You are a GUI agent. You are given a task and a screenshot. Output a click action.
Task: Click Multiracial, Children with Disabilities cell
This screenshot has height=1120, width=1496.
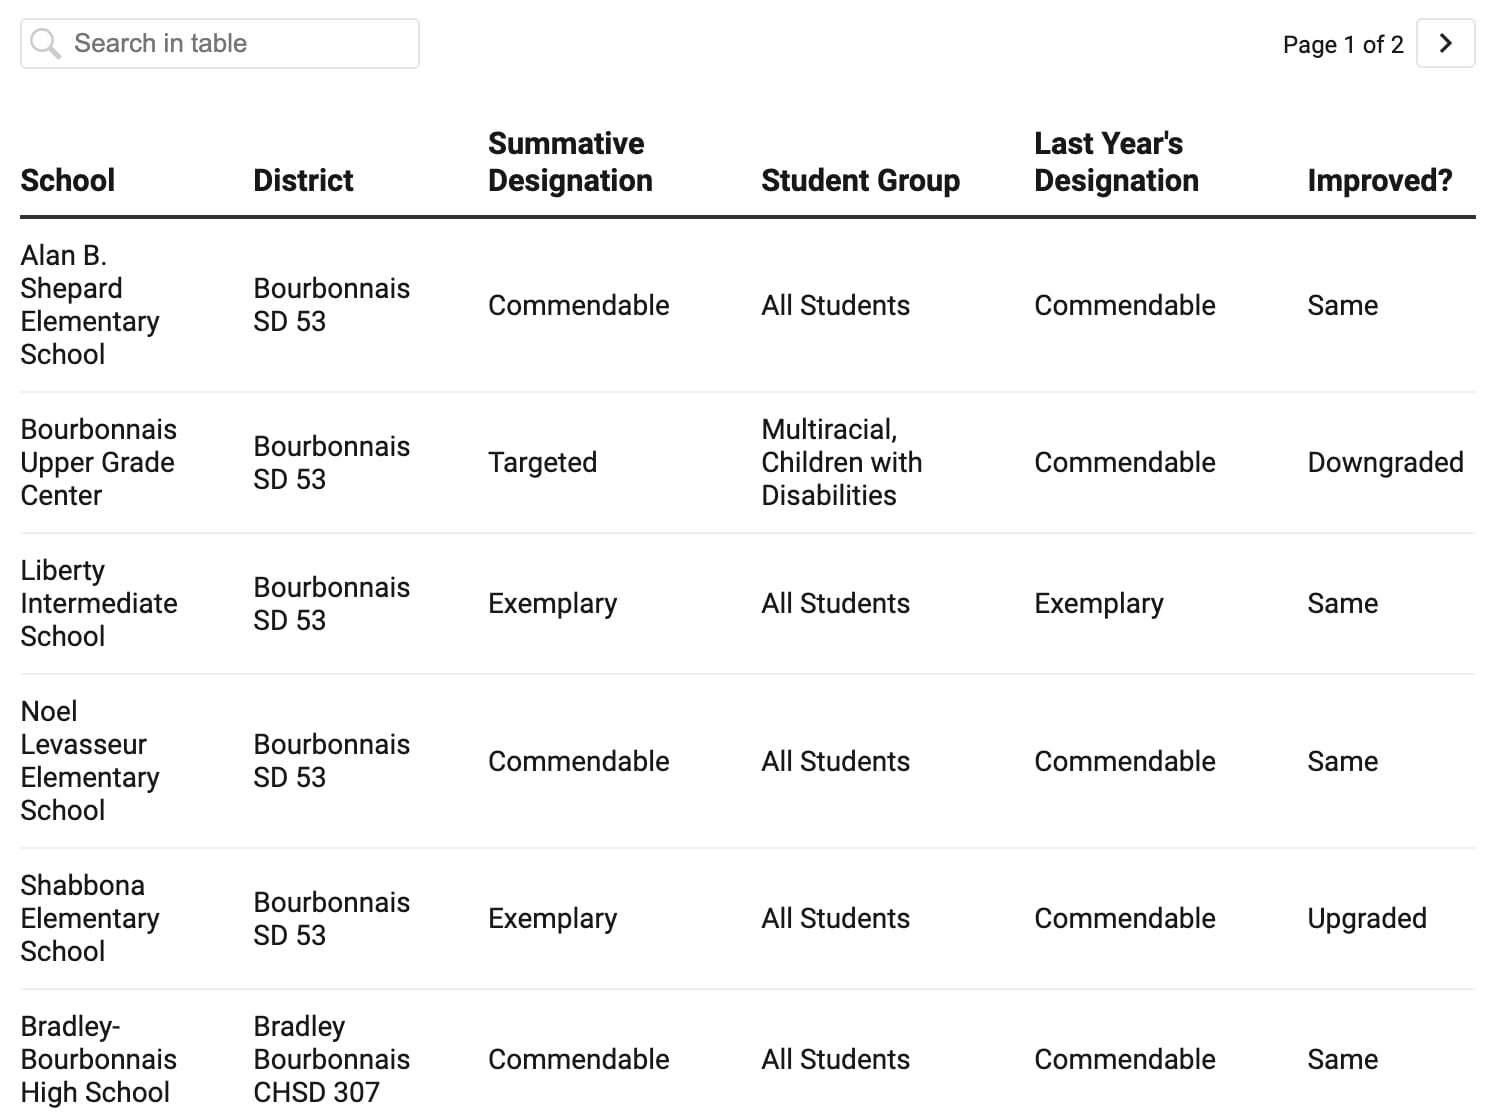click(841, 462)
